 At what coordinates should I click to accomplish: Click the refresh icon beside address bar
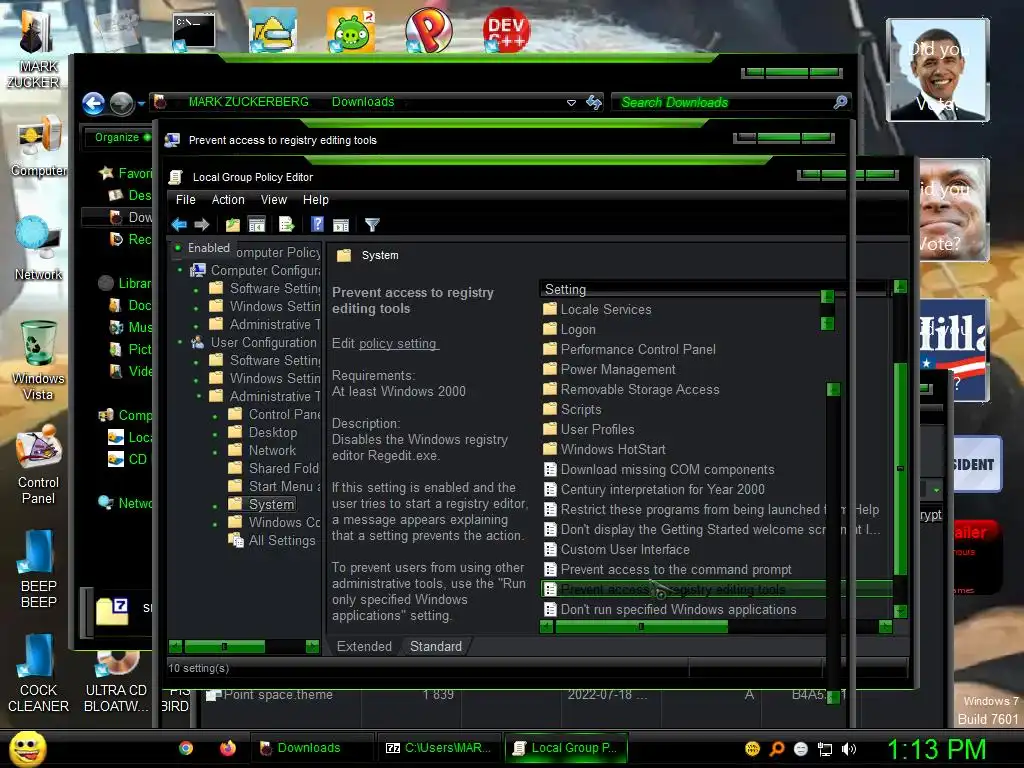[x=594, y=102]
